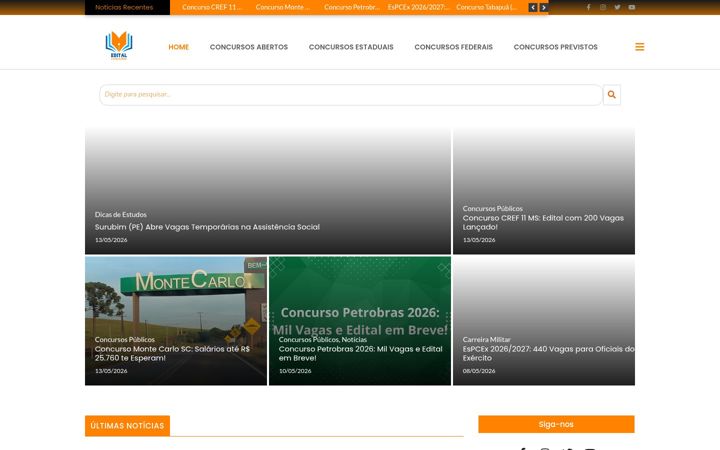Open CONCURSOS ESTADUAIS menu
720x450 pixels.
351,47
